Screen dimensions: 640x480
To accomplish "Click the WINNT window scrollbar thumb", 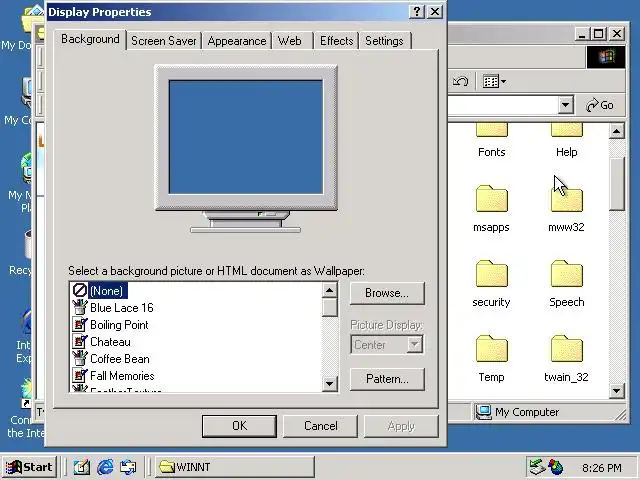I will pos(616,184).
